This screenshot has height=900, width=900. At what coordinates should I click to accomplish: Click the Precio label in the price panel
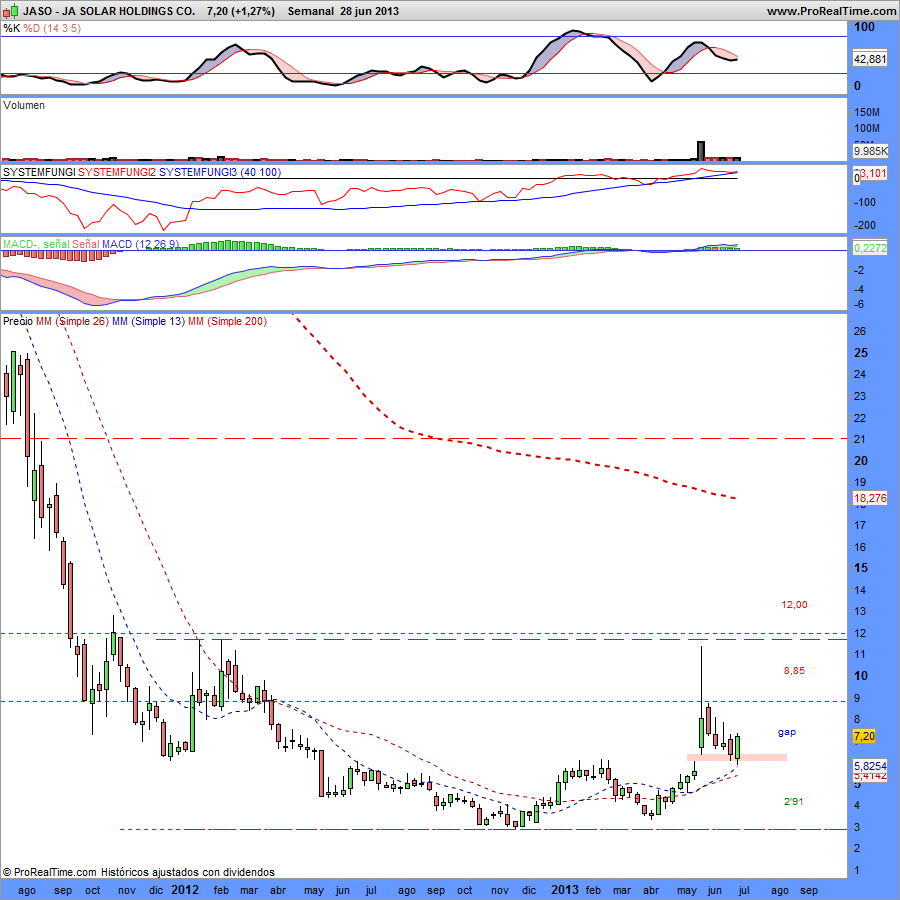(18, 321)
